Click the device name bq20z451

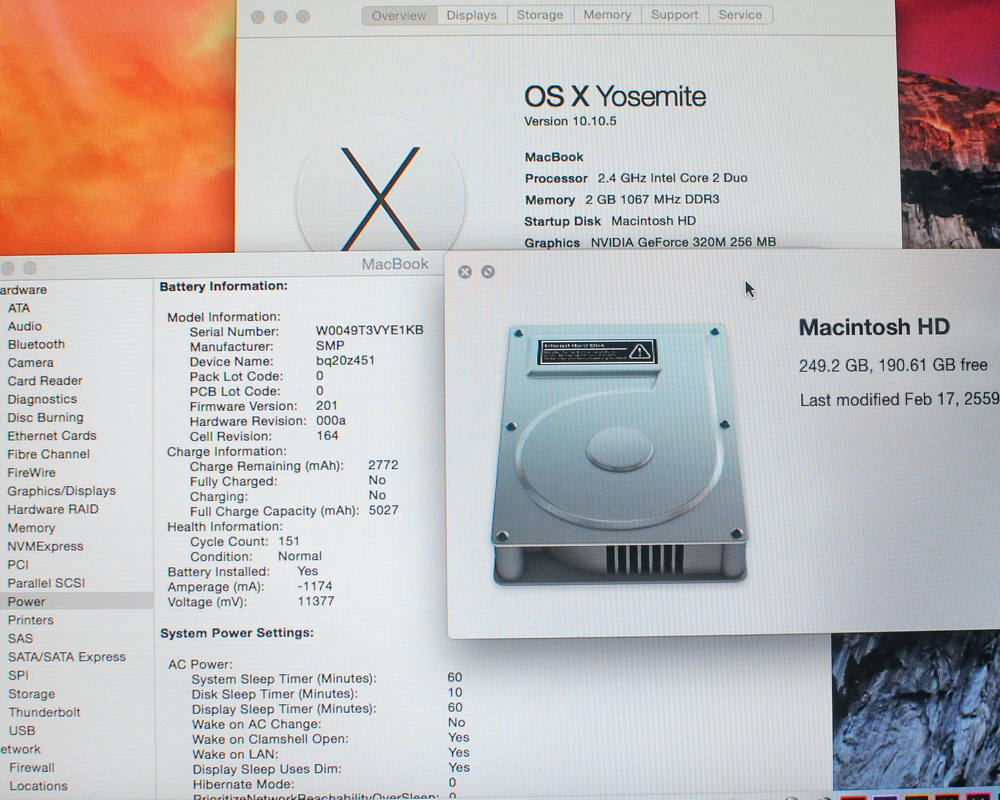[x=345, y=360]
